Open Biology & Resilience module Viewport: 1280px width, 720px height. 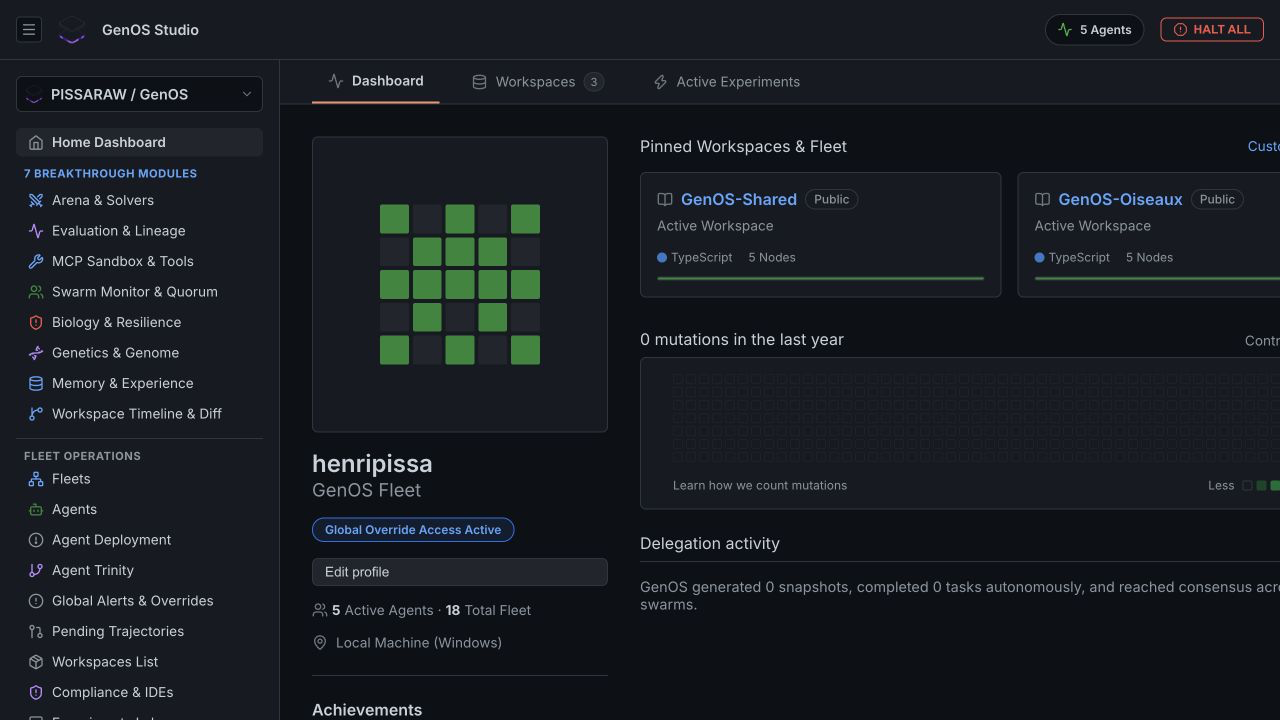139,322
